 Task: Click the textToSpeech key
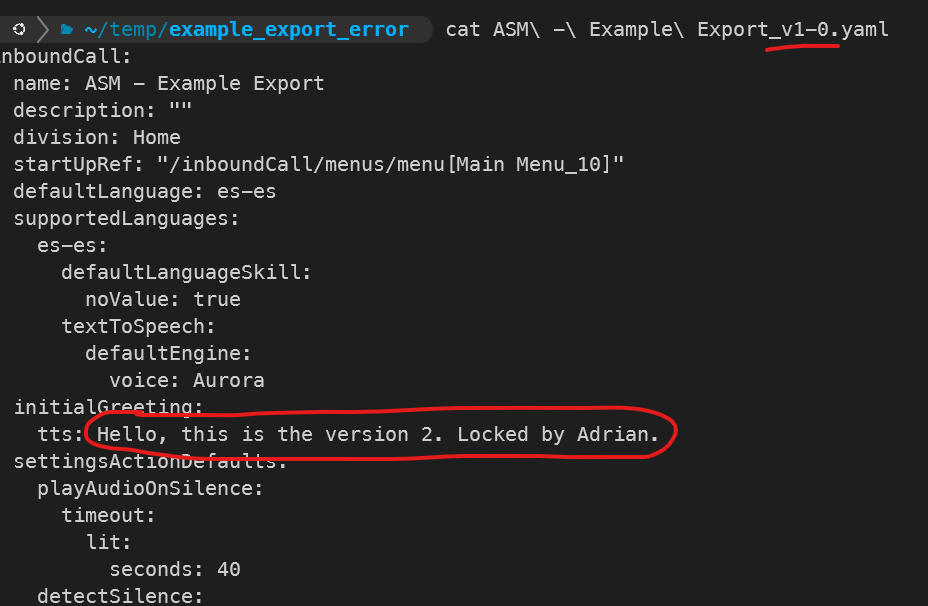138,326
